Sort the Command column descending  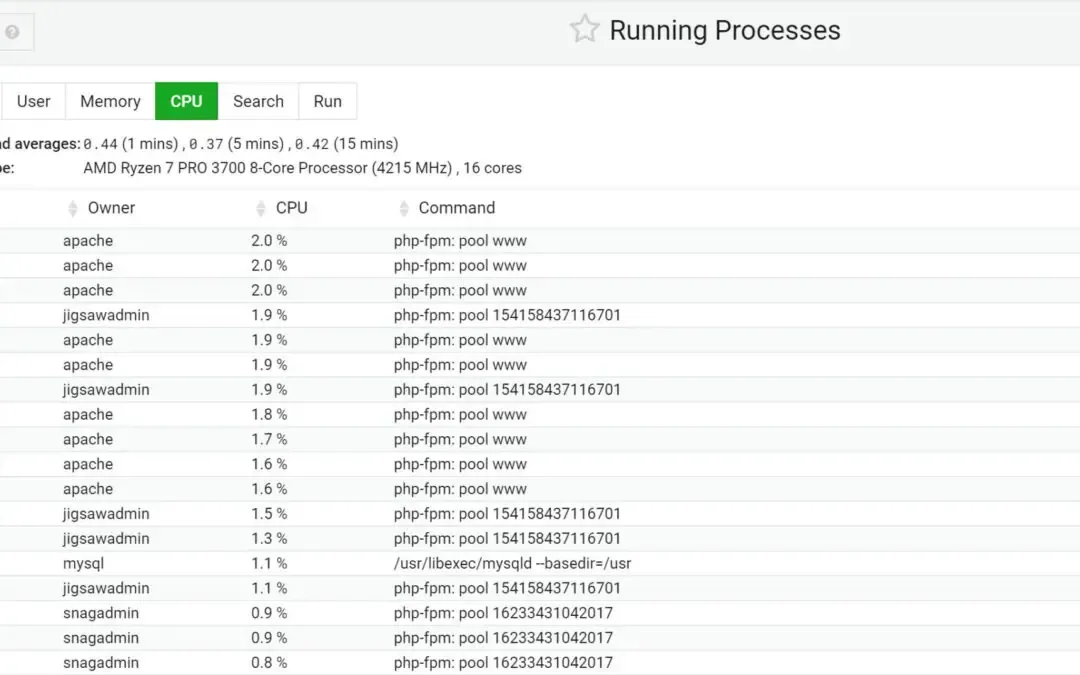[x=403, y=211]
